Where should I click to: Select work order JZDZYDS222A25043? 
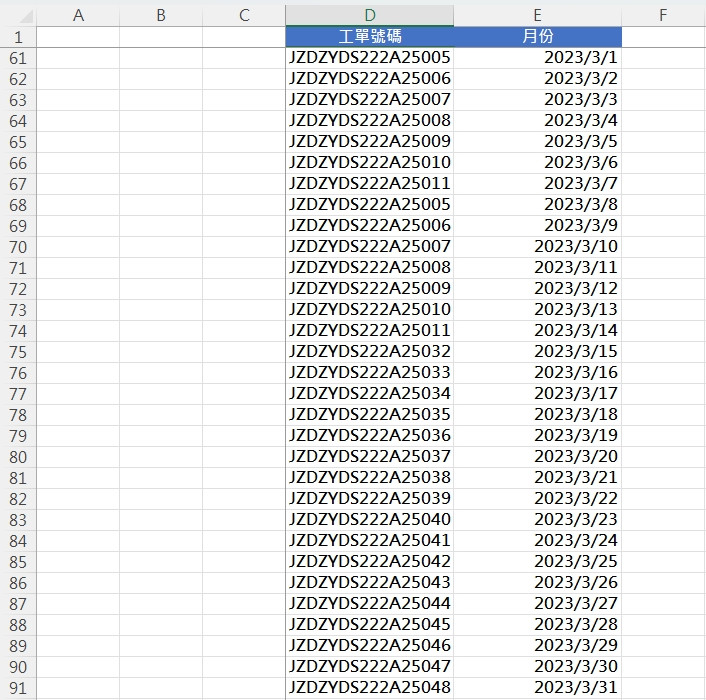click(x=370, y=583)
